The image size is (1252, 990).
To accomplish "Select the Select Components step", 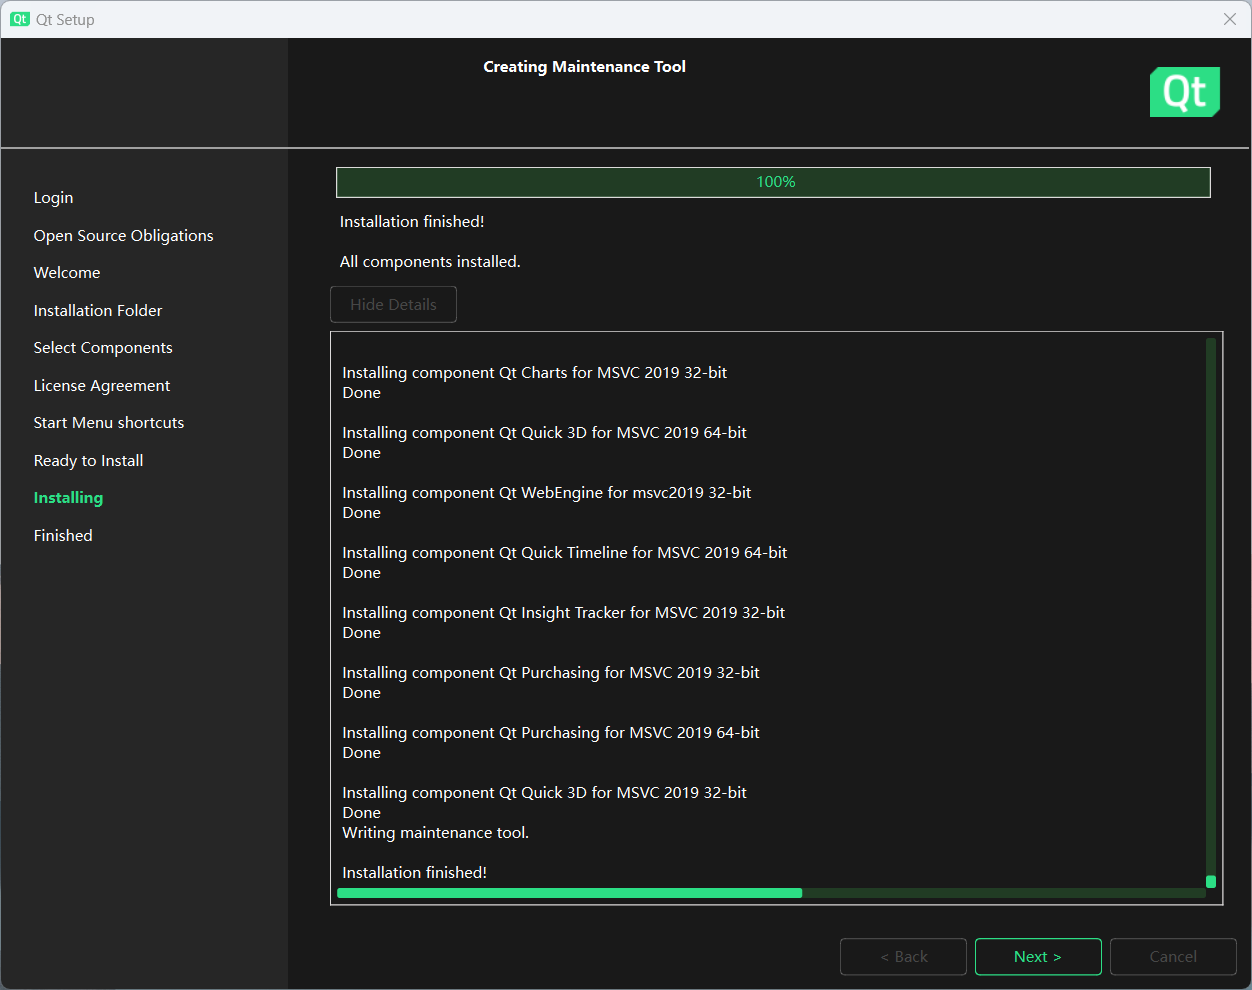I will pos(103,348).
